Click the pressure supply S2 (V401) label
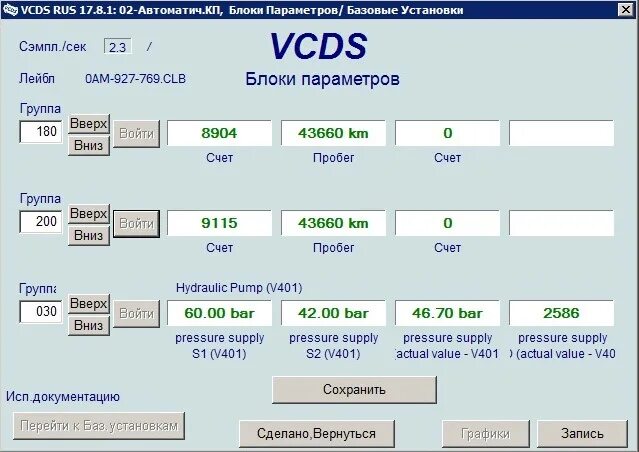 333,346
